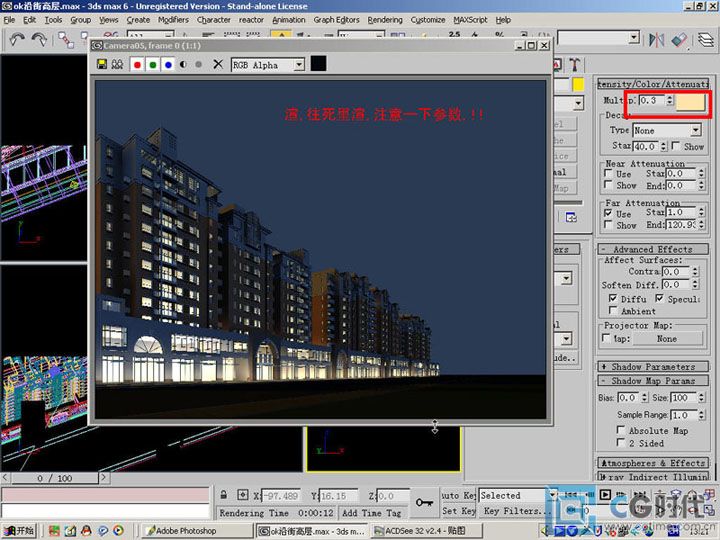
Task: Toggle the green channel in render window
Action: 152,65
